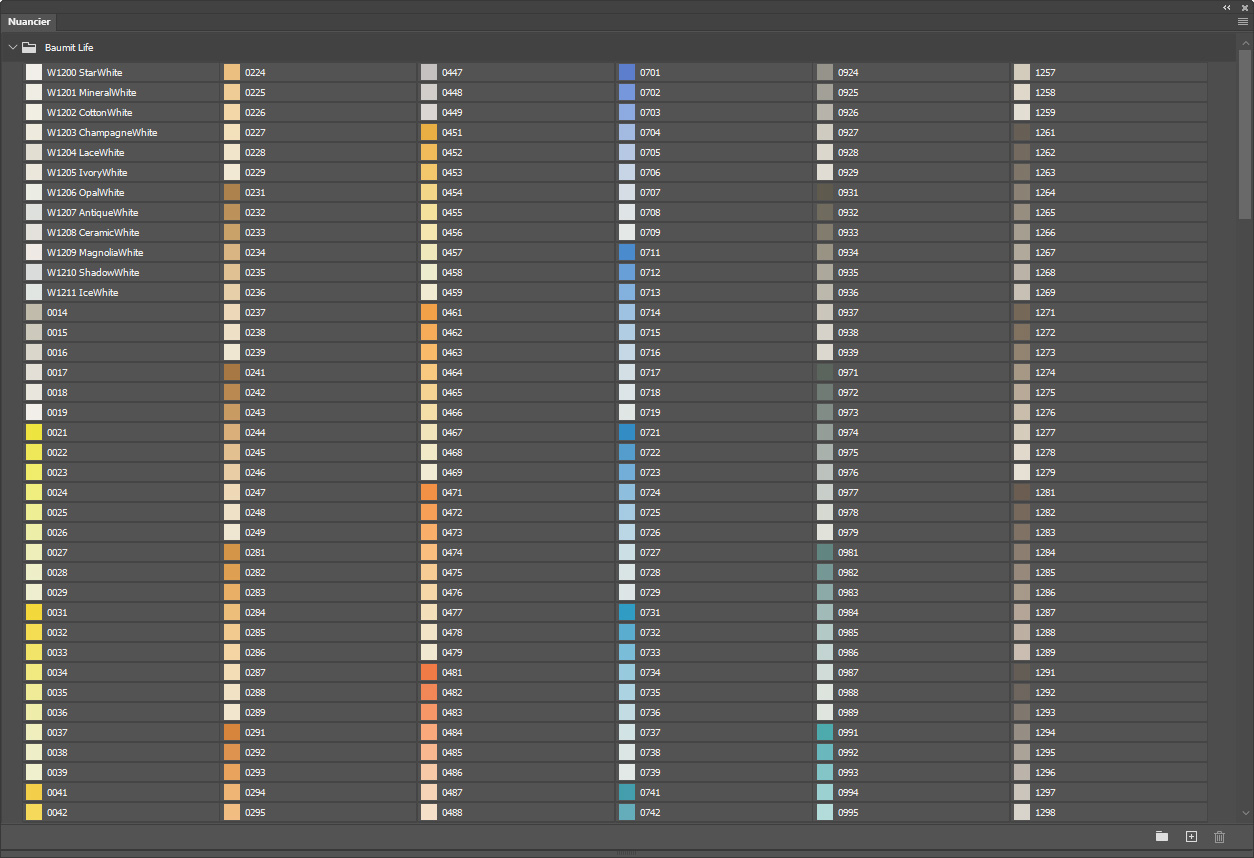Image resolution: width=1254 pixels, height=858 pixels.
Task: Click the text 1279
Action: click(x=1046, y=472)
